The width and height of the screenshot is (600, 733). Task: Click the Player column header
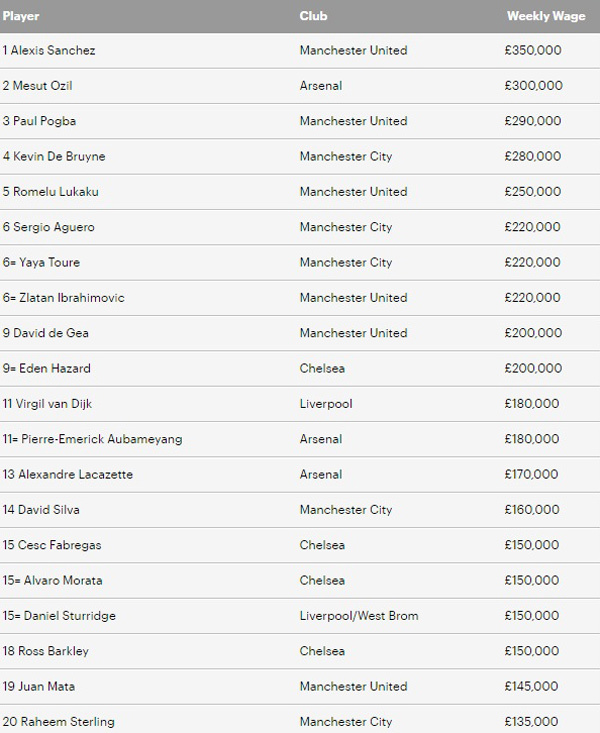pyautogui.click(x=21, y=16)
